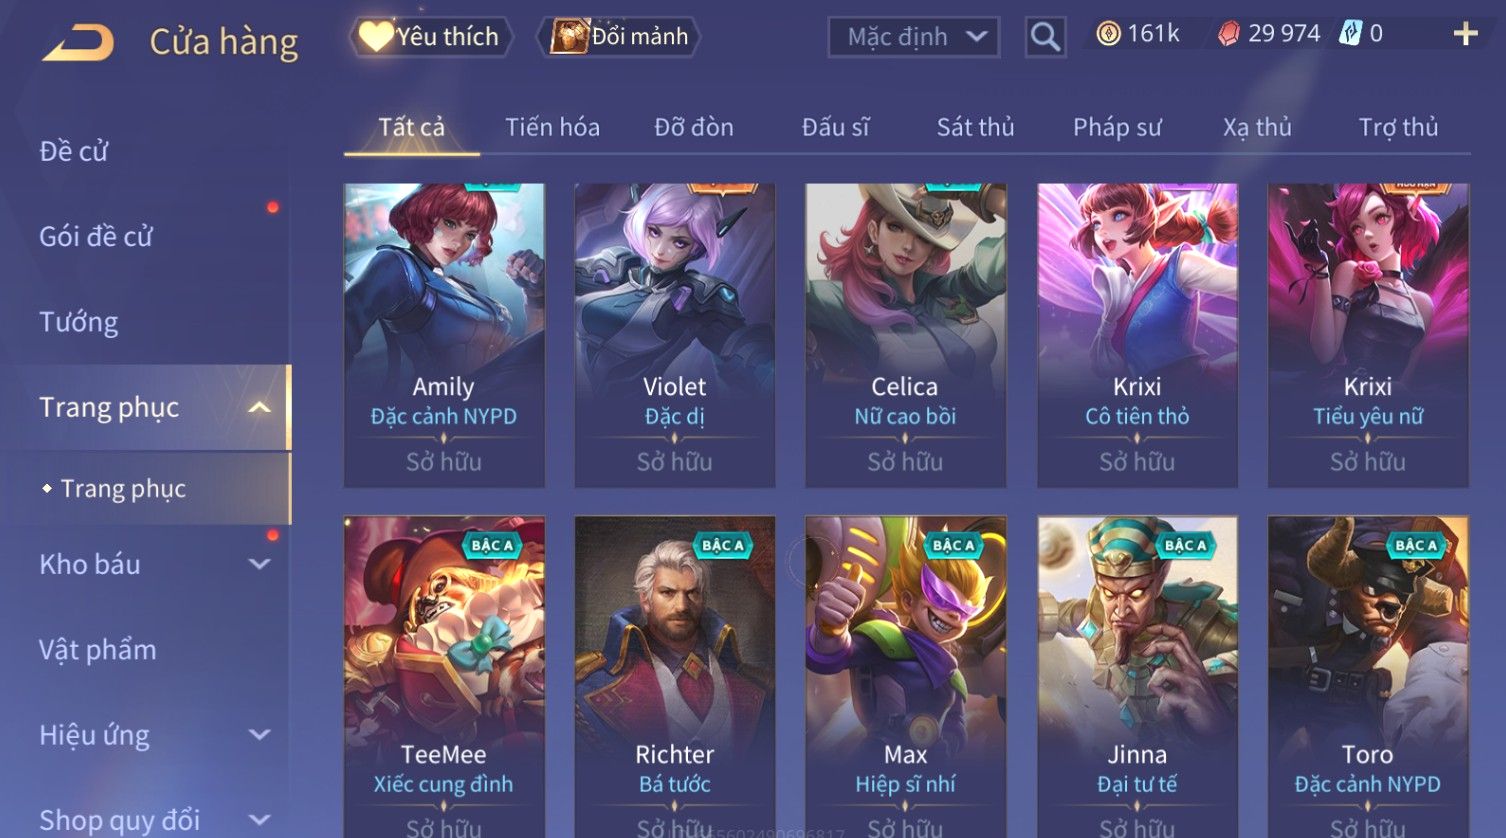Viewport: 1506px width, 838px height.
Task: Collapse the Trang phục menu section
Action: [259, 407]
